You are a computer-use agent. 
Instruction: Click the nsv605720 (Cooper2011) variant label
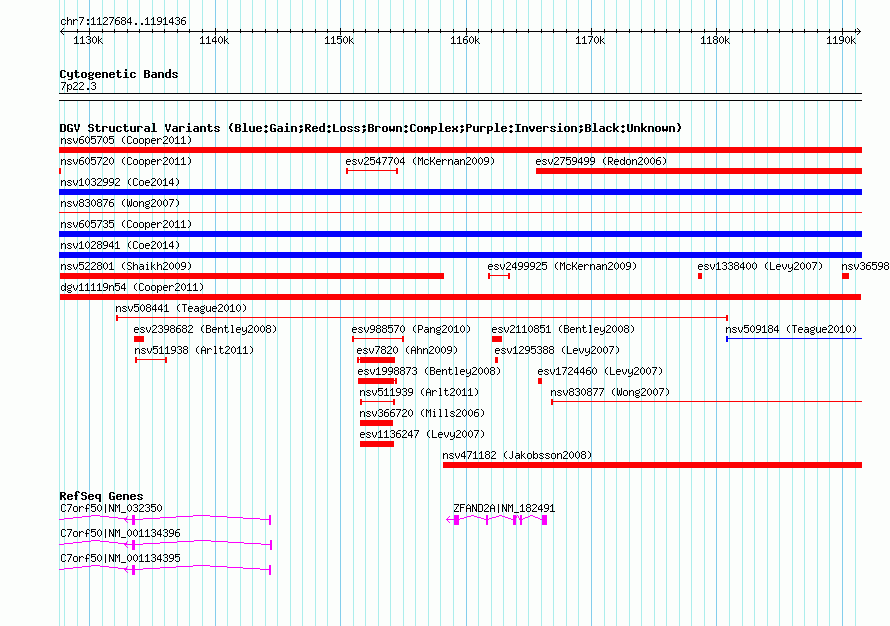pos(126,161)
